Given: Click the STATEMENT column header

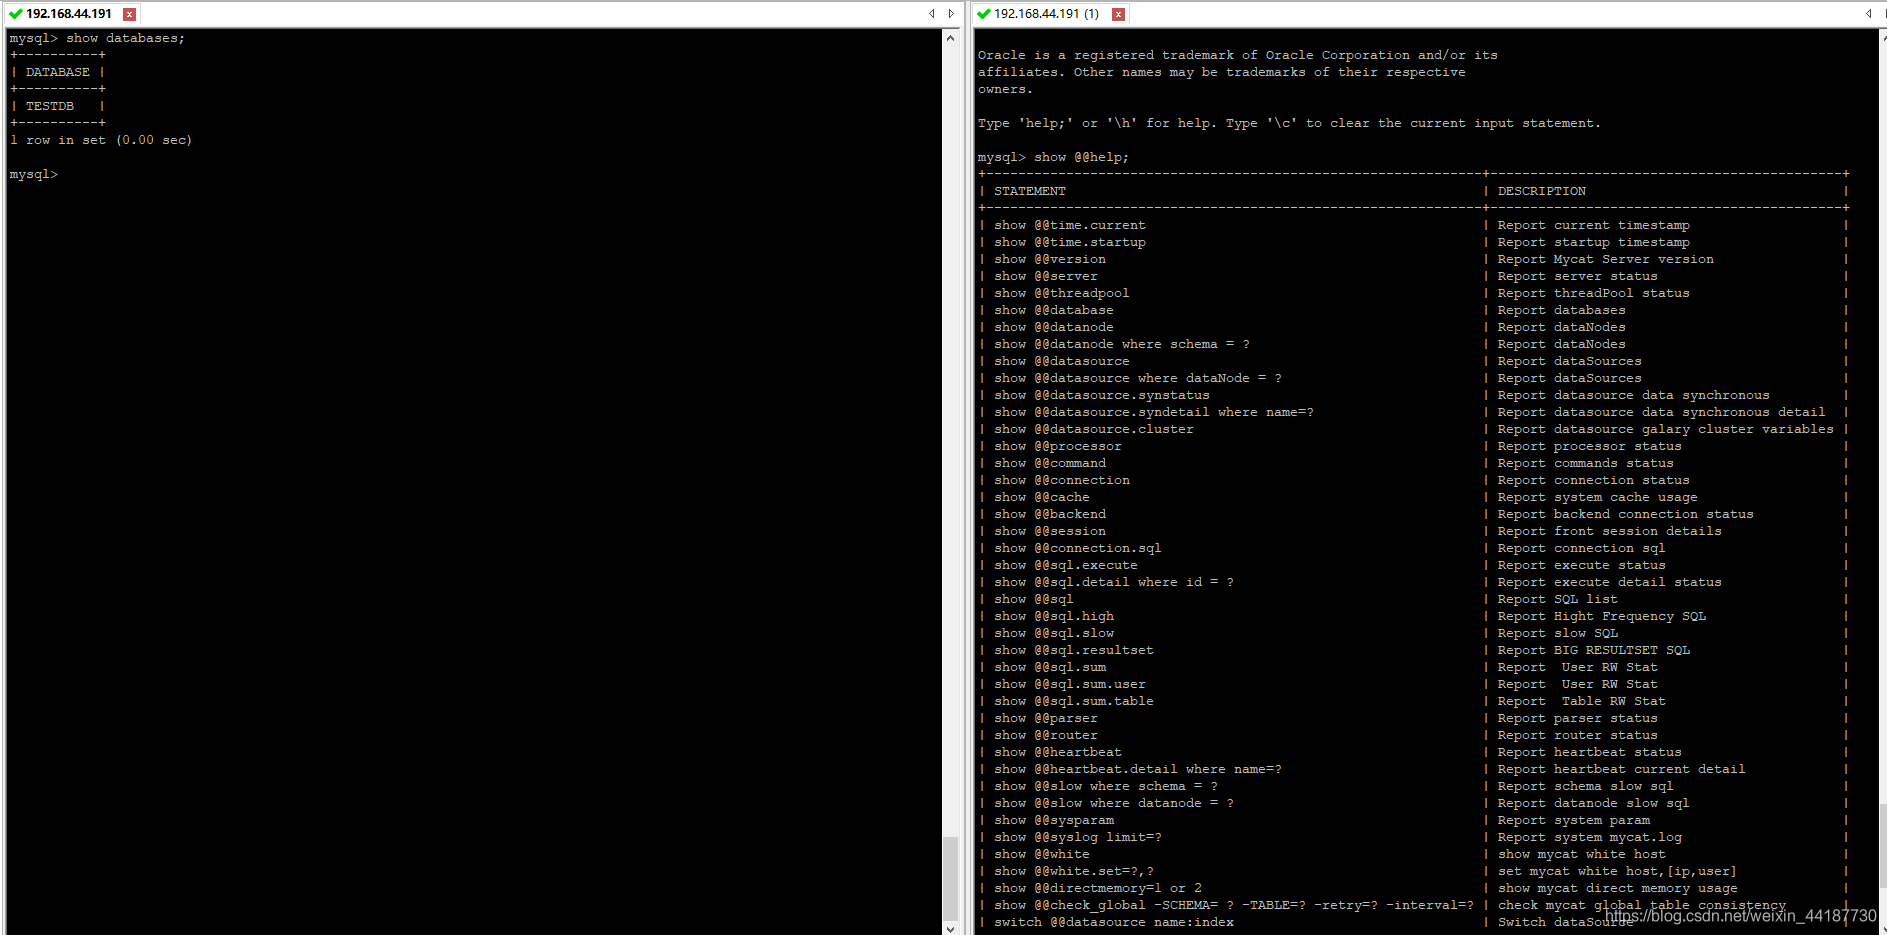Looking at the screenshot, I should tap(1030, 191).
